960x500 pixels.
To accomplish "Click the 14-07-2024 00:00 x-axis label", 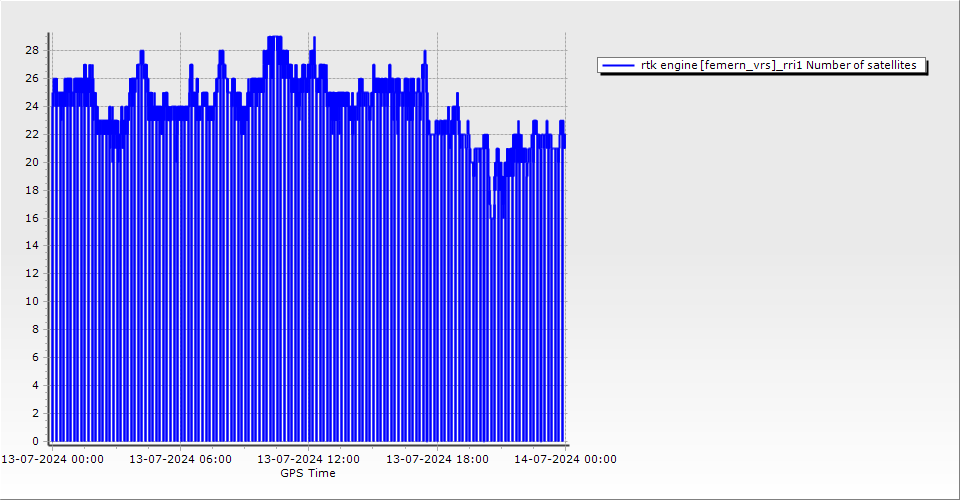I will click(565, 459).
